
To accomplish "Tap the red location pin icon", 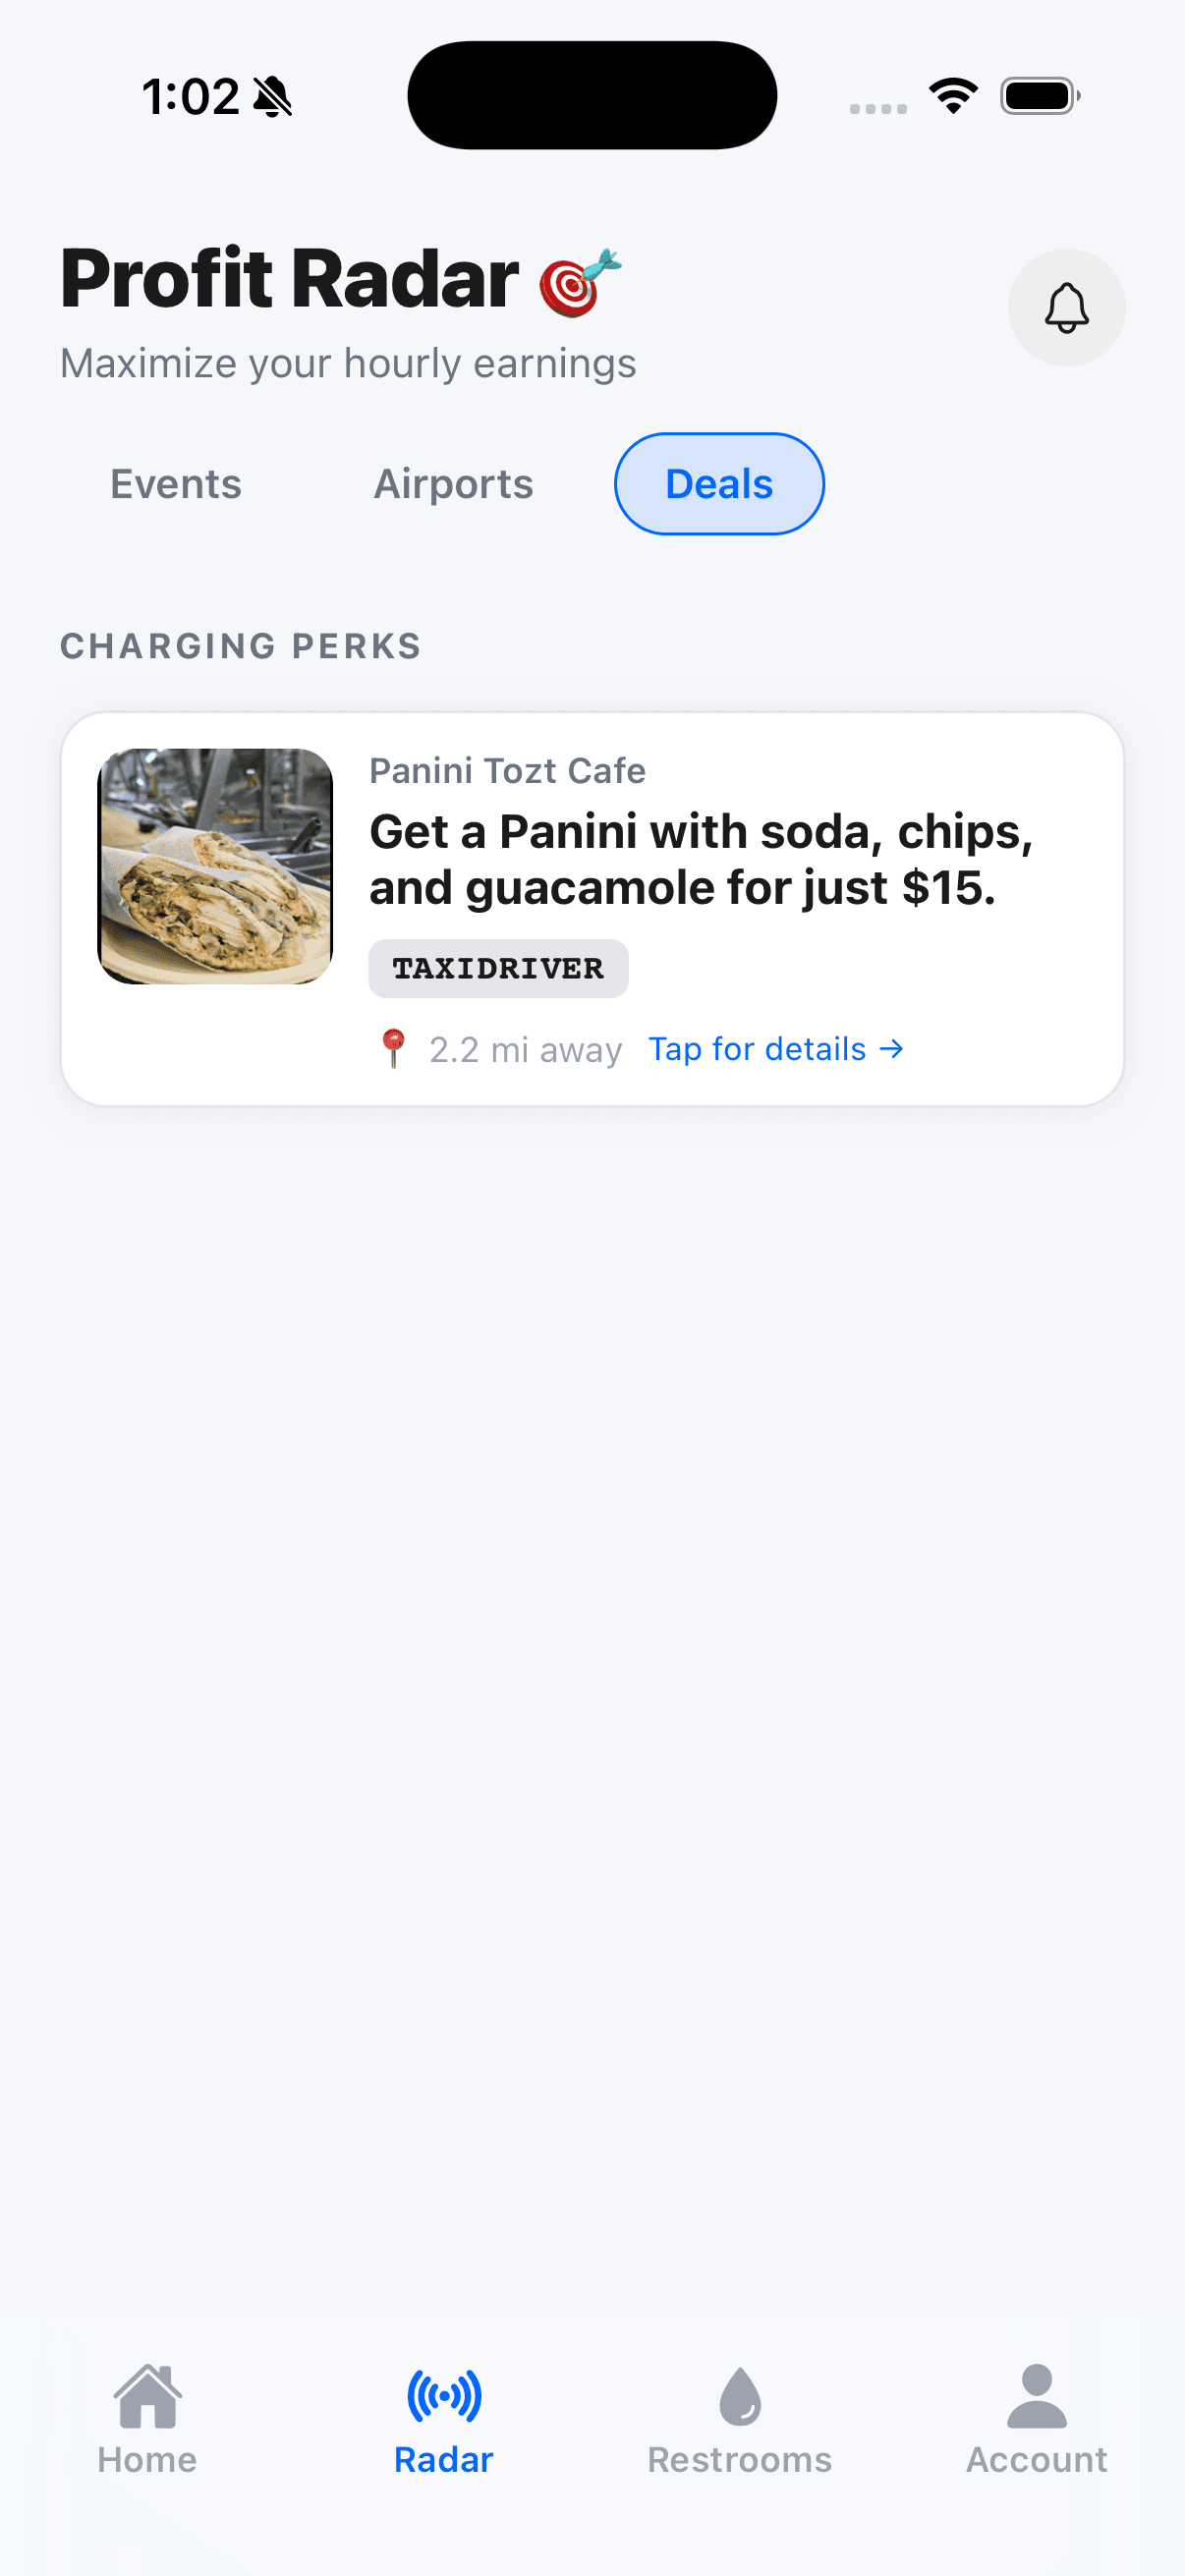I will click(x=393, y=1048).
